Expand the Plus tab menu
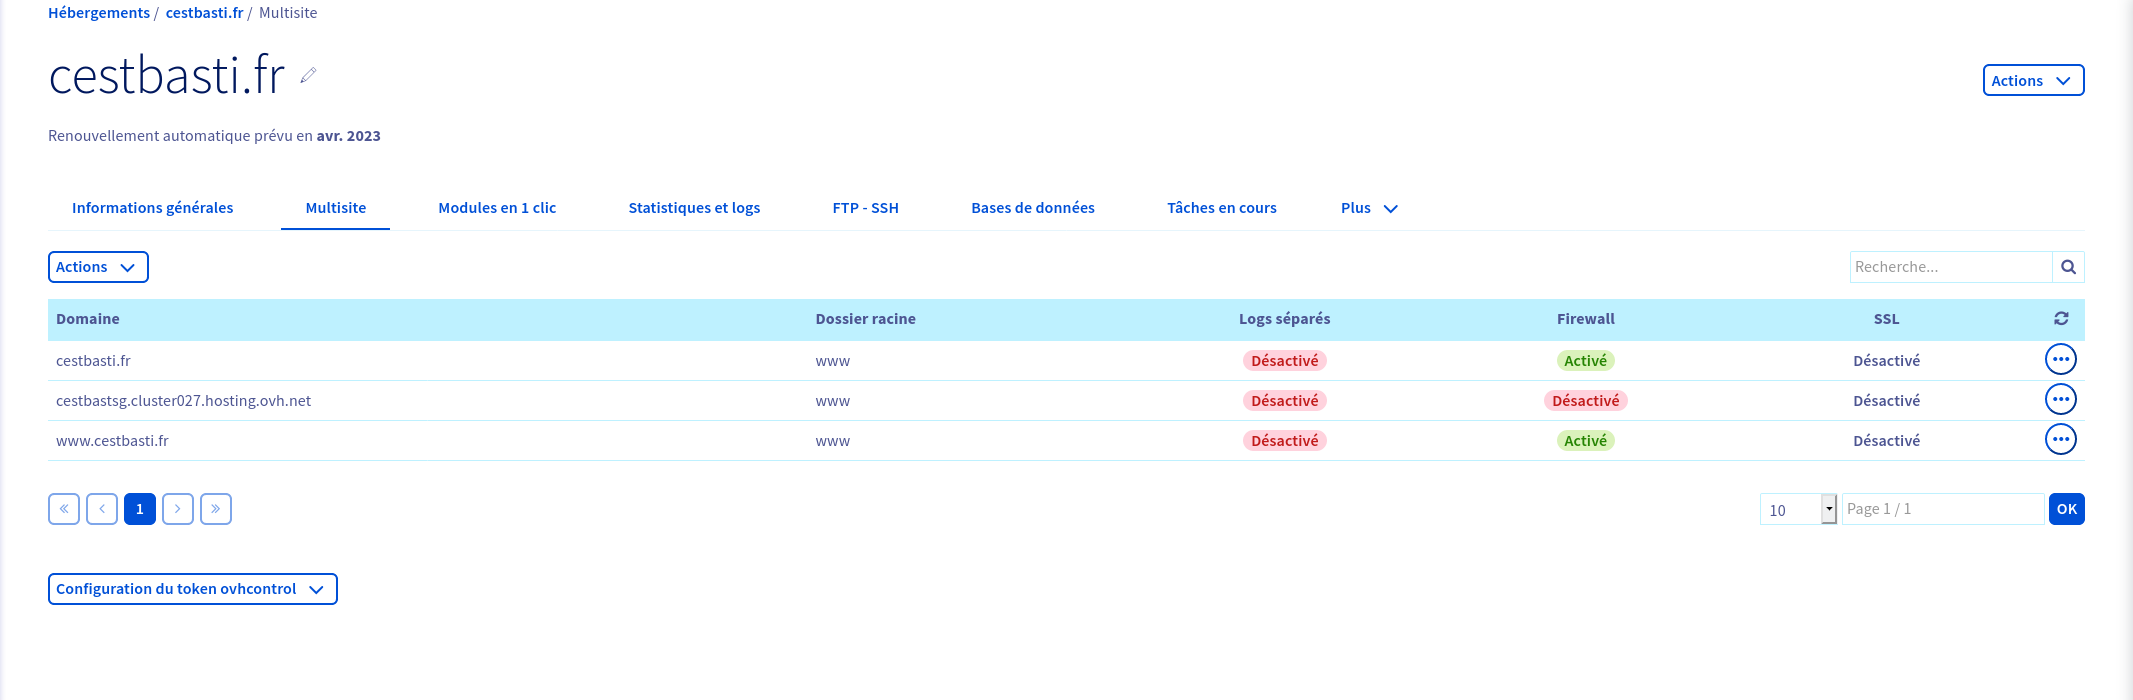Screen dimensions: 2133x700 (1368, 208)
